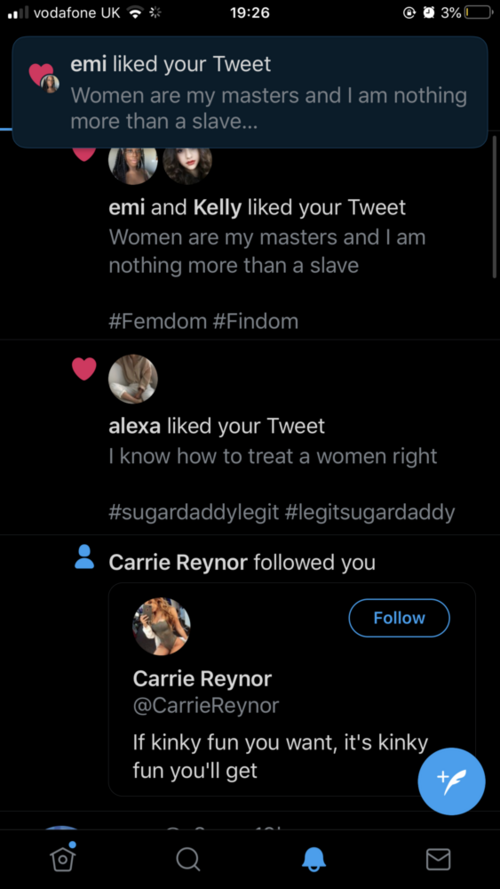Click the vertical scrollbar indicator
The height and width of the screenshot is (889, 500).
click(495, 207)
